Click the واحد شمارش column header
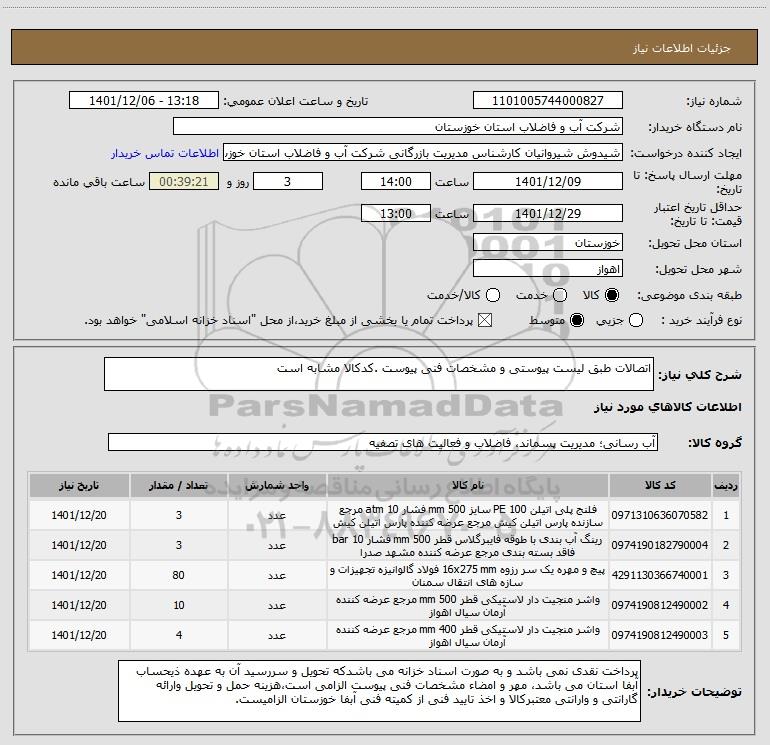Viewport: 770px width, 745px height. (277, 485)
